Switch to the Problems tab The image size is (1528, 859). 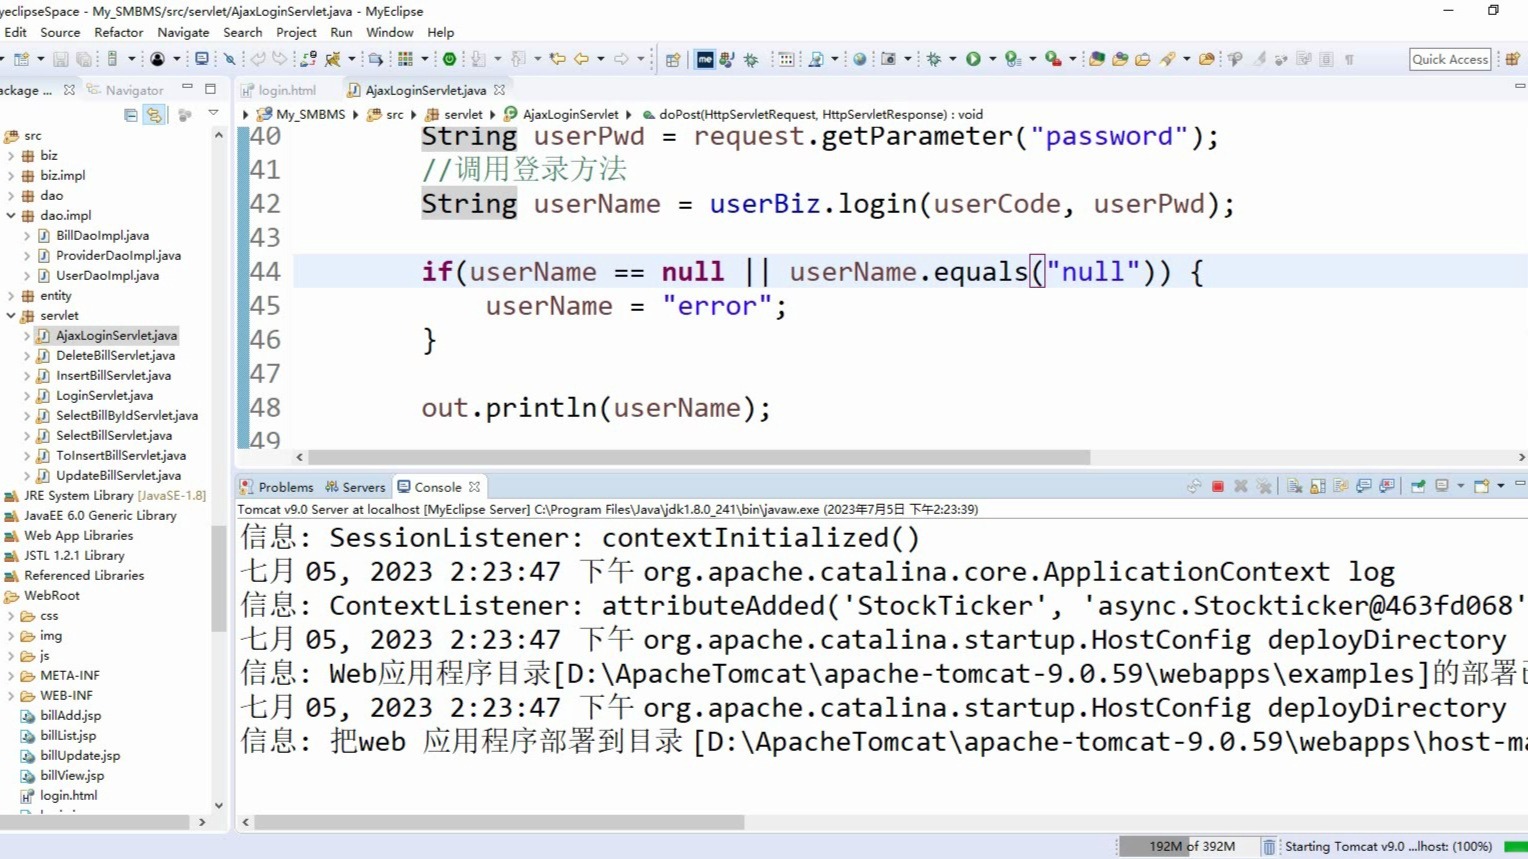point(277,487)
